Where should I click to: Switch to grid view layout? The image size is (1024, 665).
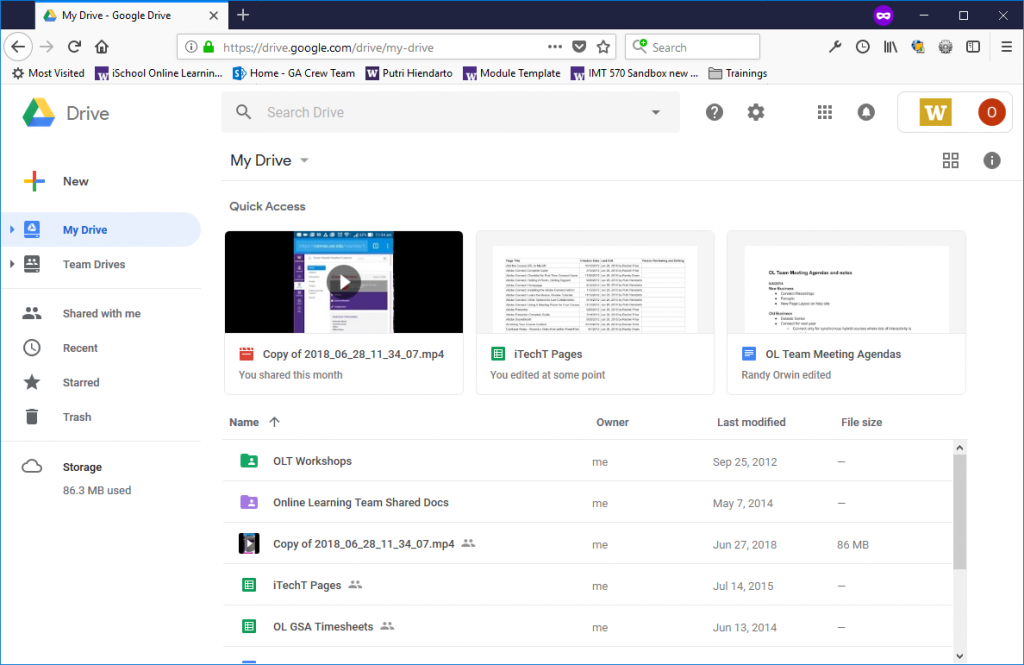[950, 161]
